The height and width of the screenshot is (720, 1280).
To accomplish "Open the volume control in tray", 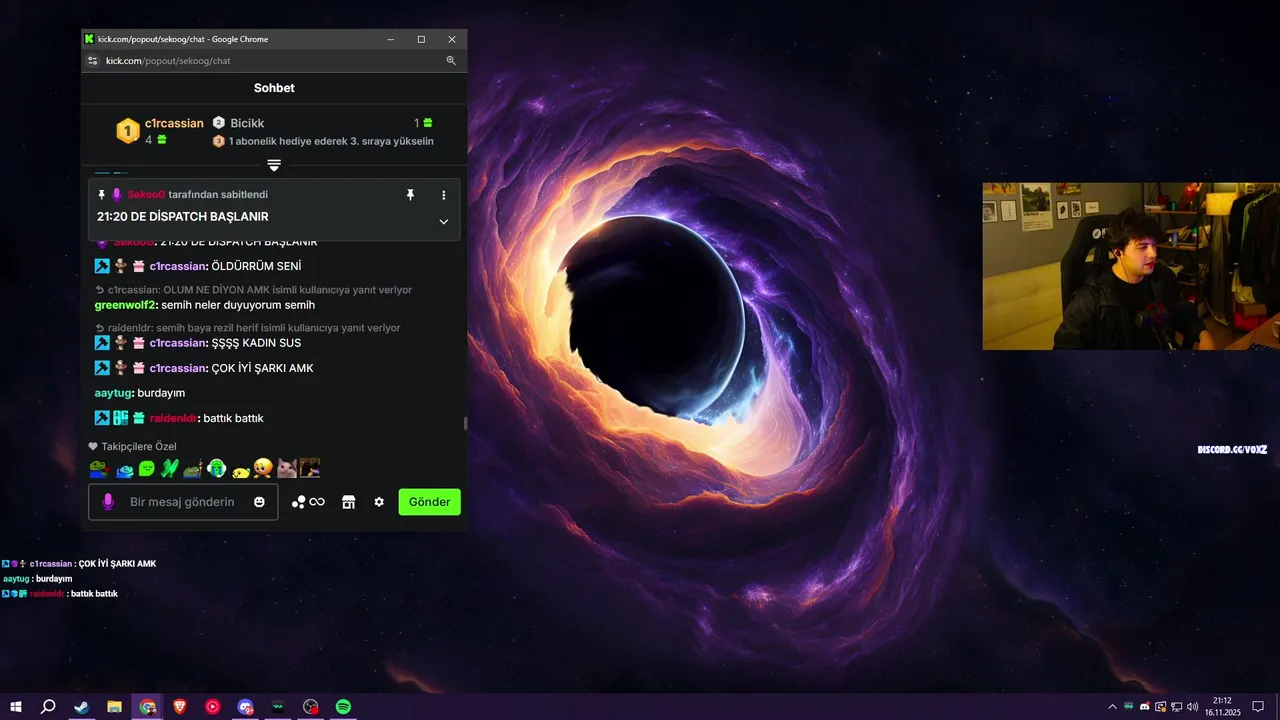I will [x=1192, y=707].
